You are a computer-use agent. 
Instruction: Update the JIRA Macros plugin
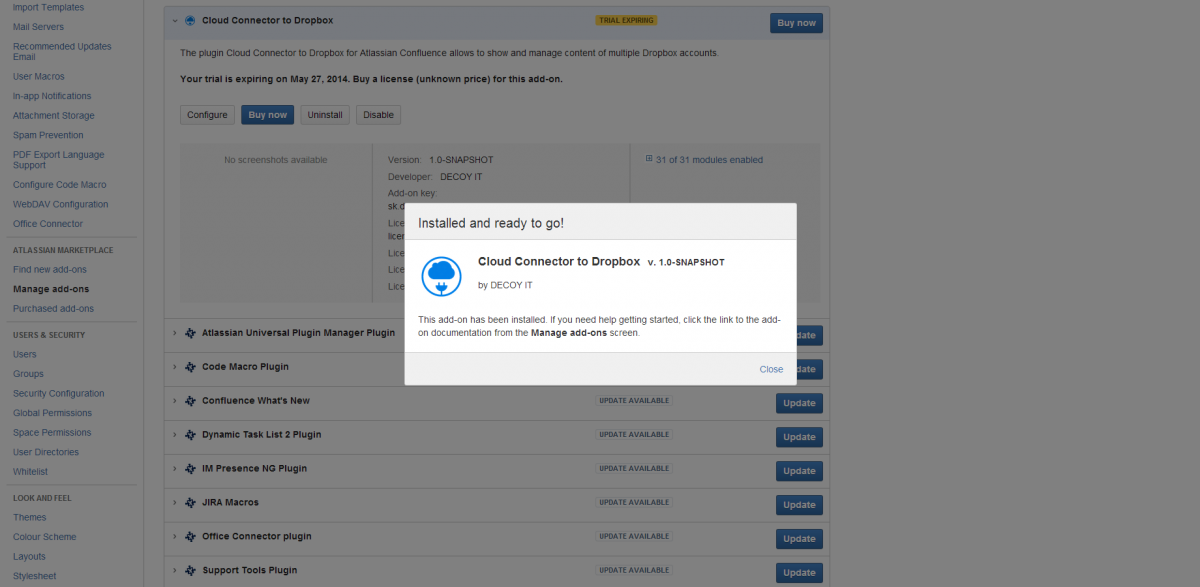pos(799,505)
